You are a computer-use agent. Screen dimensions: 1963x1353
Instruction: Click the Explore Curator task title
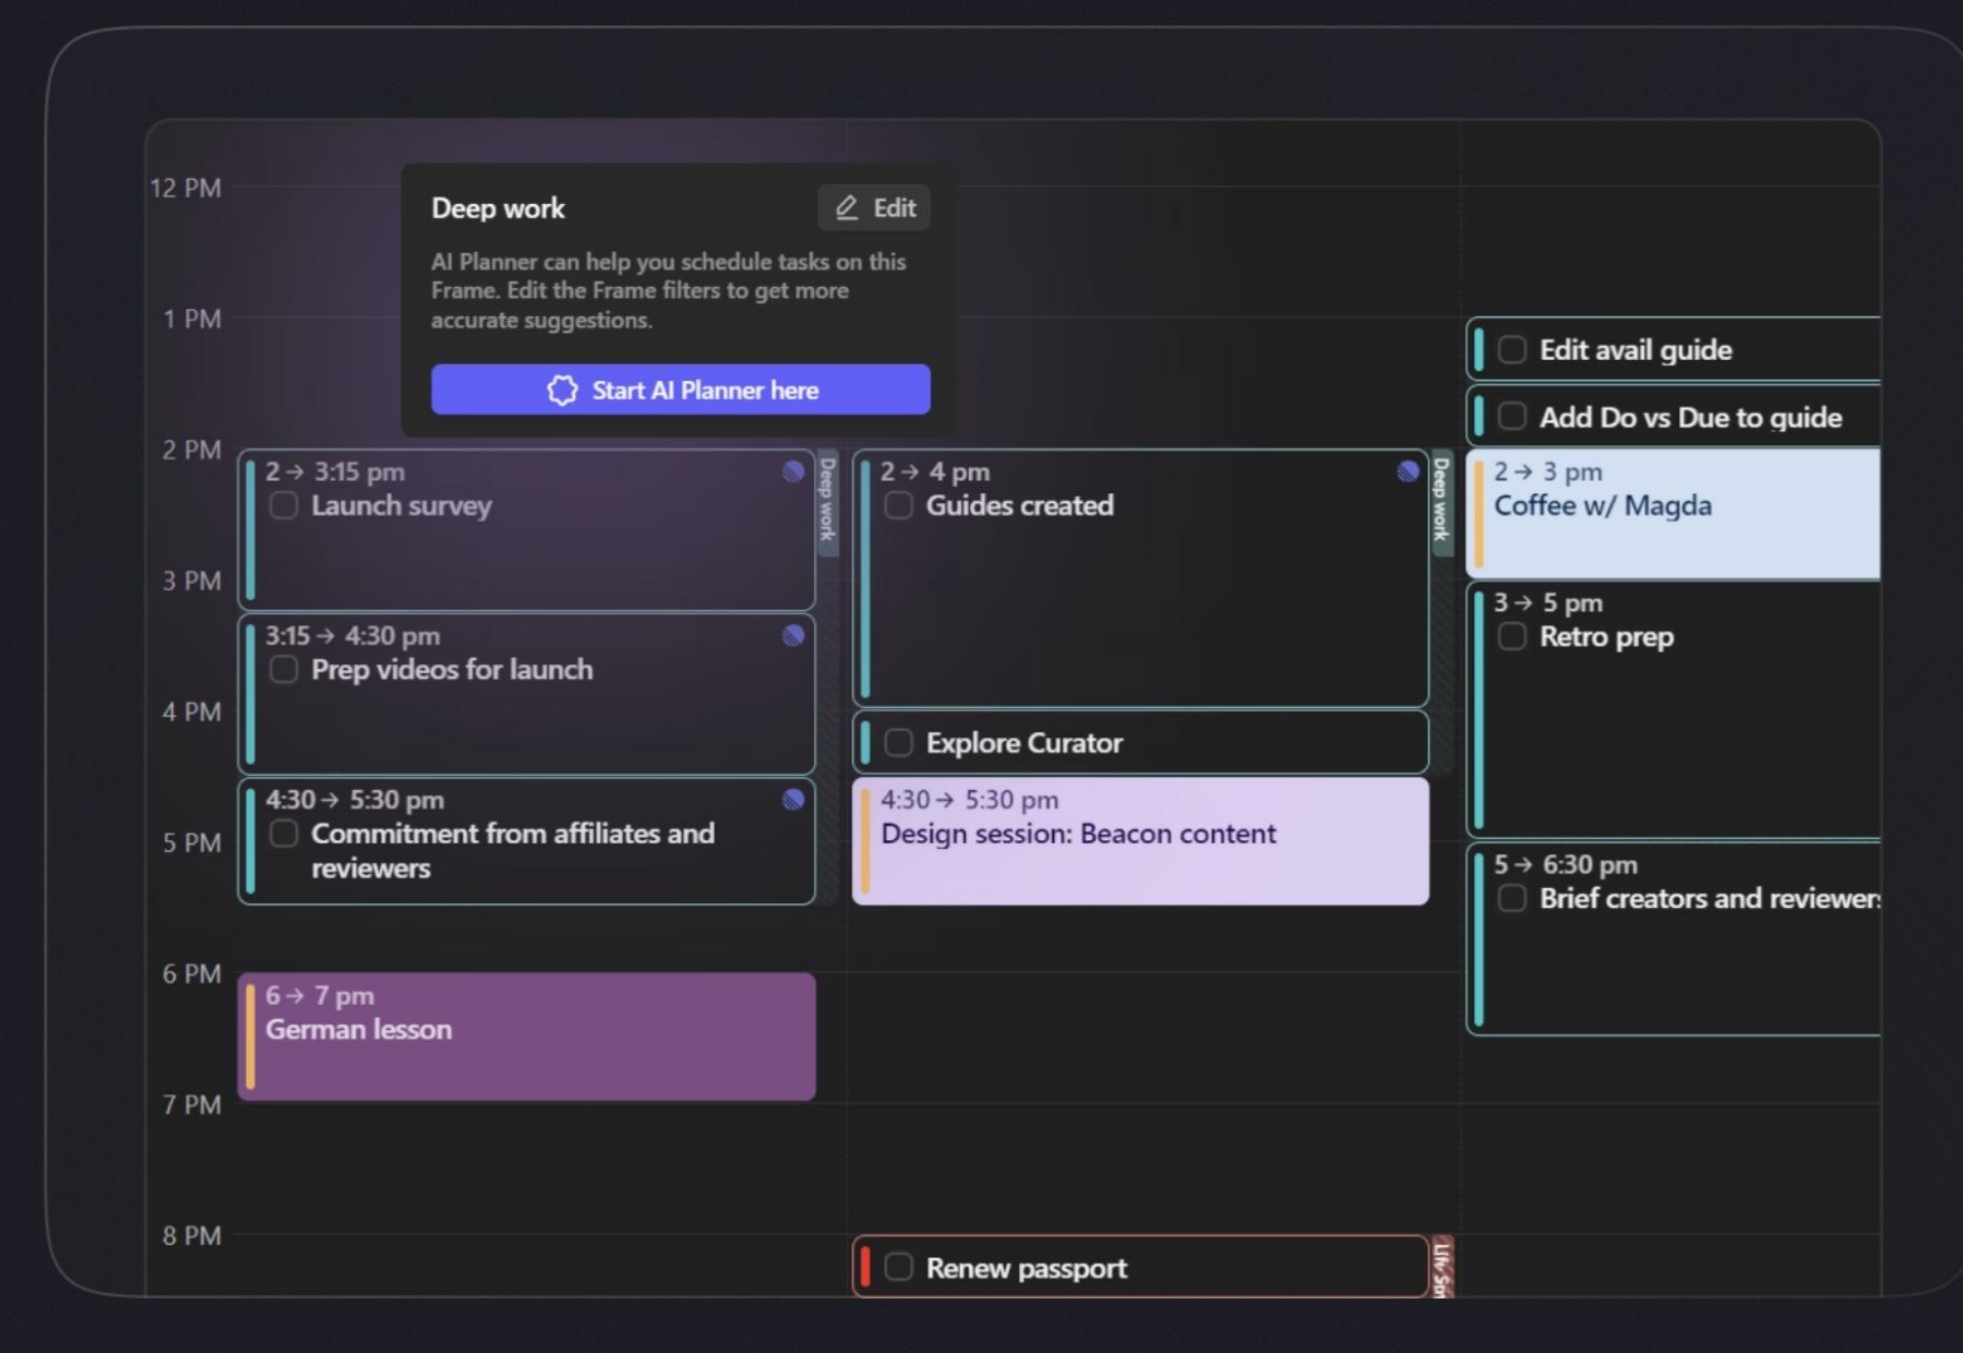pos(1024,743)
